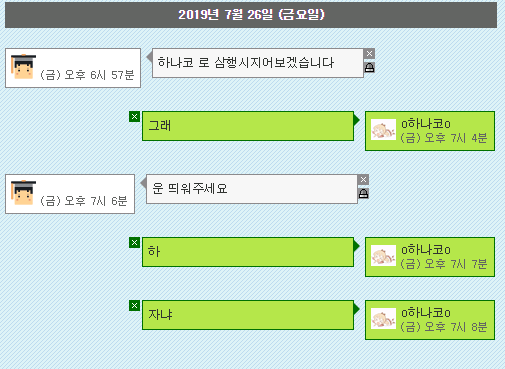505x369 pixels.
Task: Delete the 하나코 로 삼행시 message with X
Action: click(x=369, y=53)
